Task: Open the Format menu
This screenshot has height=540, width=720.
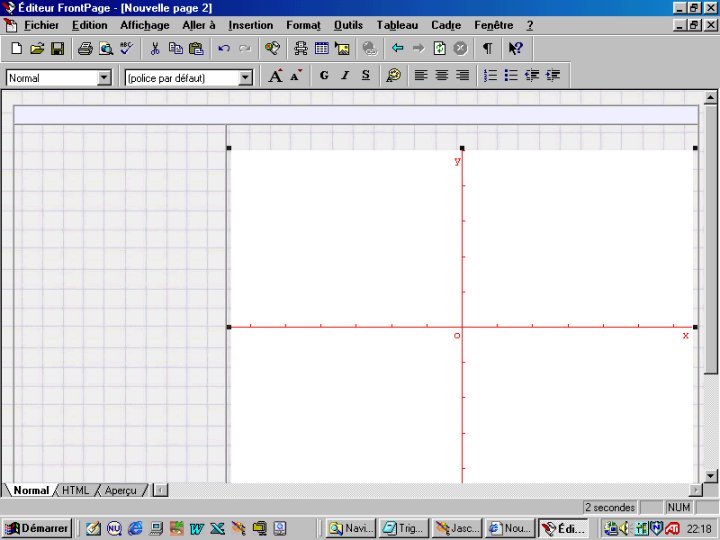Action: pos(303,25)
